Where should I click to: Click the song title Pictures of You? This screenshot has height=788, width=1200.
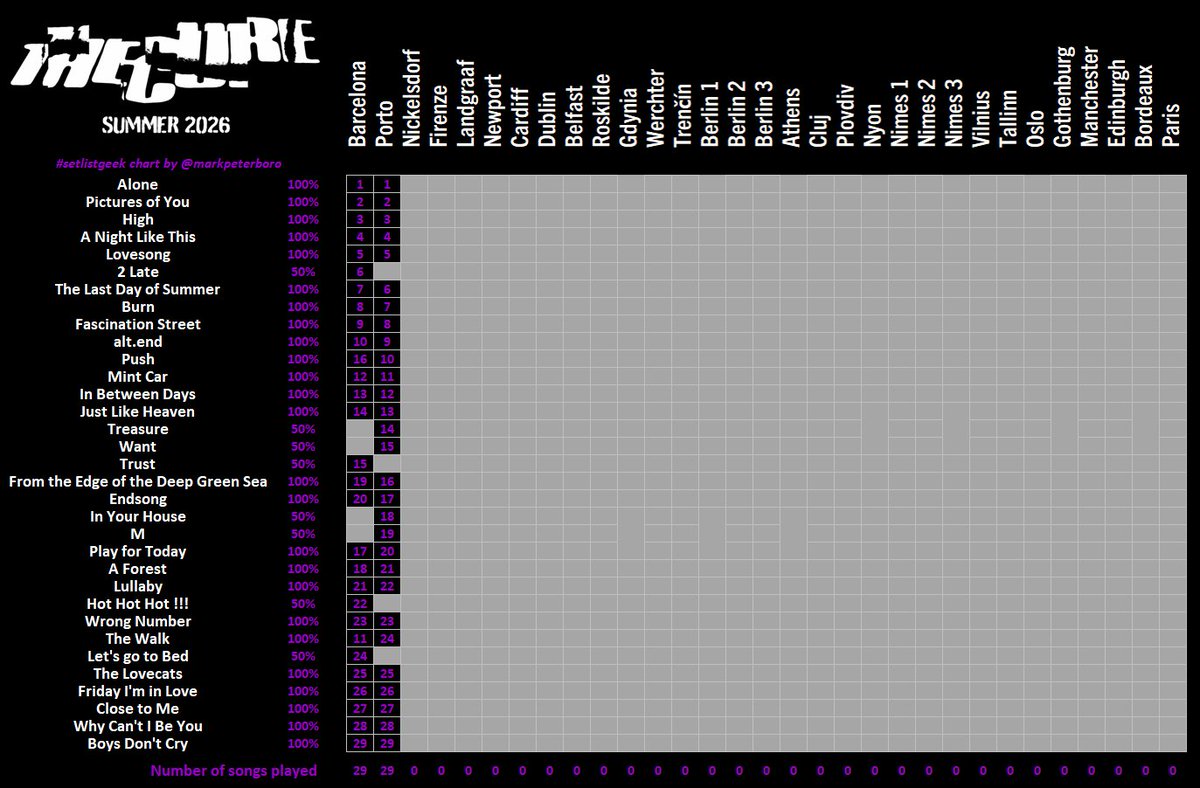[x=138, y=202]
